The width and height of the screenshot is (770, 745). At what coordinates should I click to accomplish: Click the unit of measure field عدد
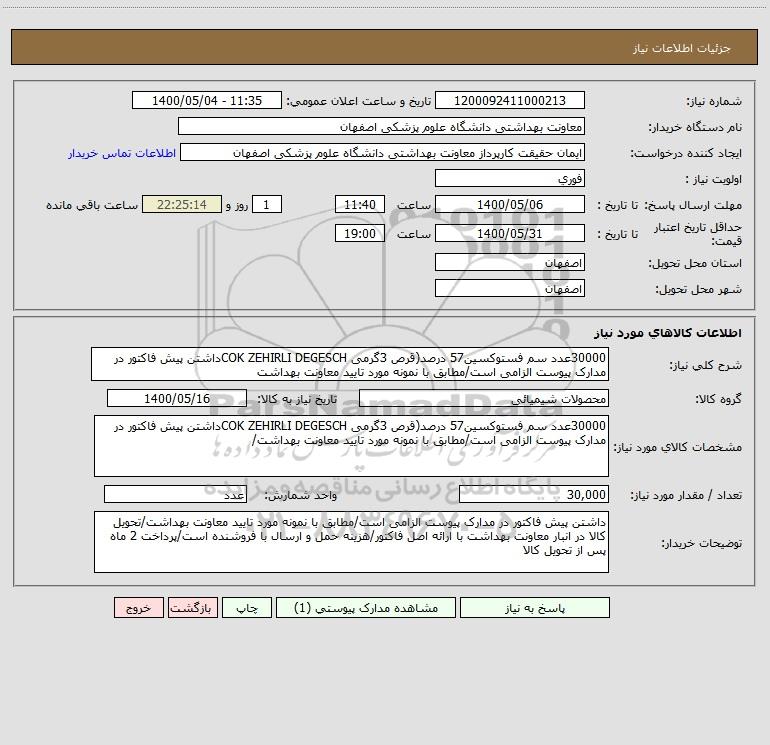coord(175,495)
